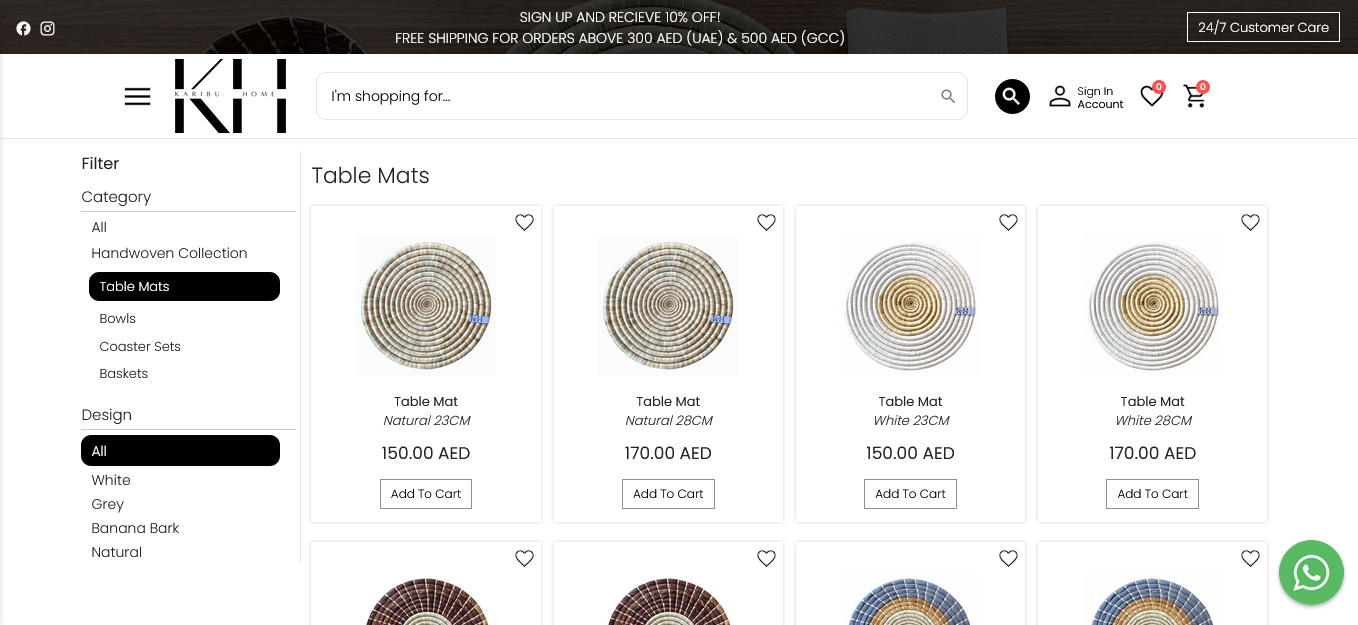Open the wishlist heart in header
This screenshot has height=625, width=1358.
1151,96
